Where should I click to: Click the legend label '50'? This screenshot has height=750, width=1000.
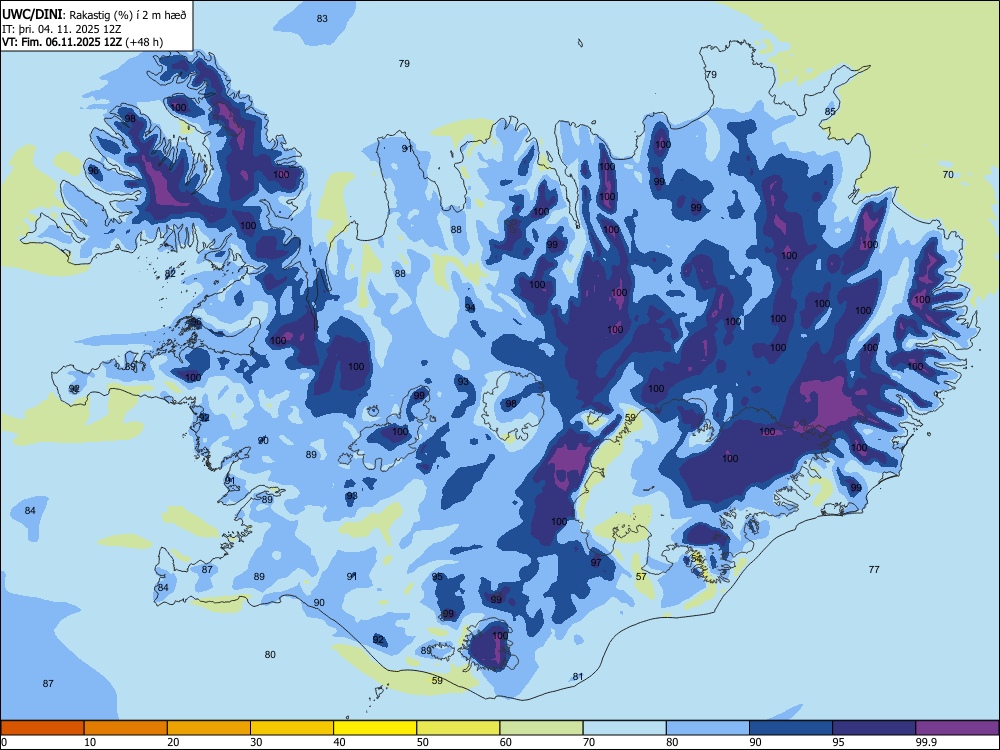click(423, 742)
